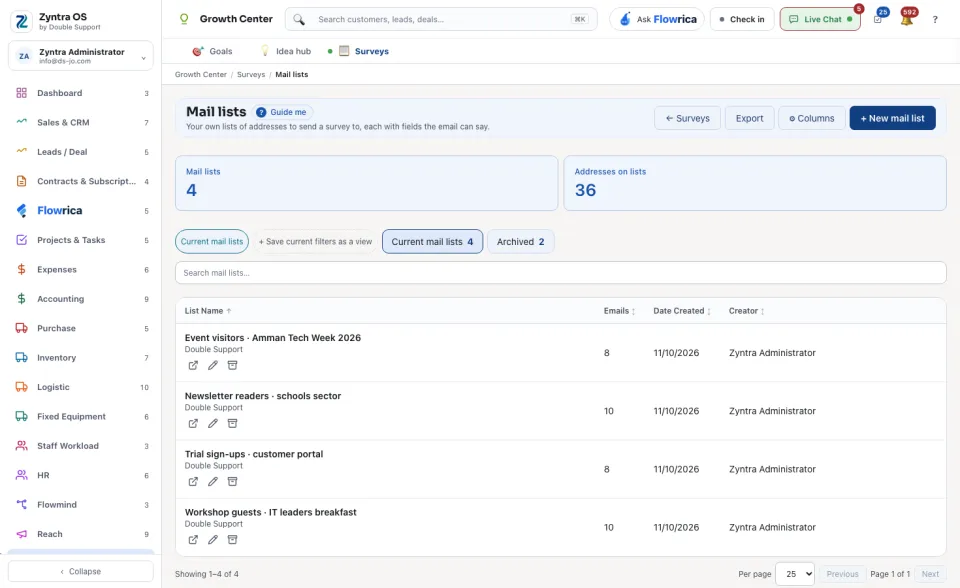Screen dimensions: 960x588
Task: Open the help question mark icon
Action: [935, 20]
